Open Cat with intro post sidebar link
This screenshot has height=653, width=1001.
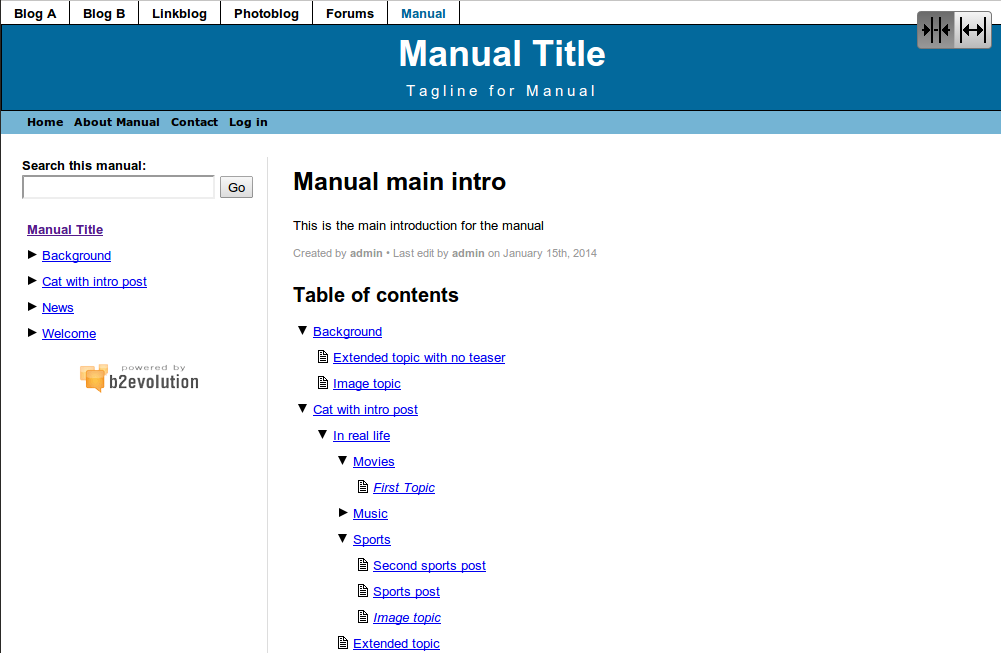click(x=94, y=281)
